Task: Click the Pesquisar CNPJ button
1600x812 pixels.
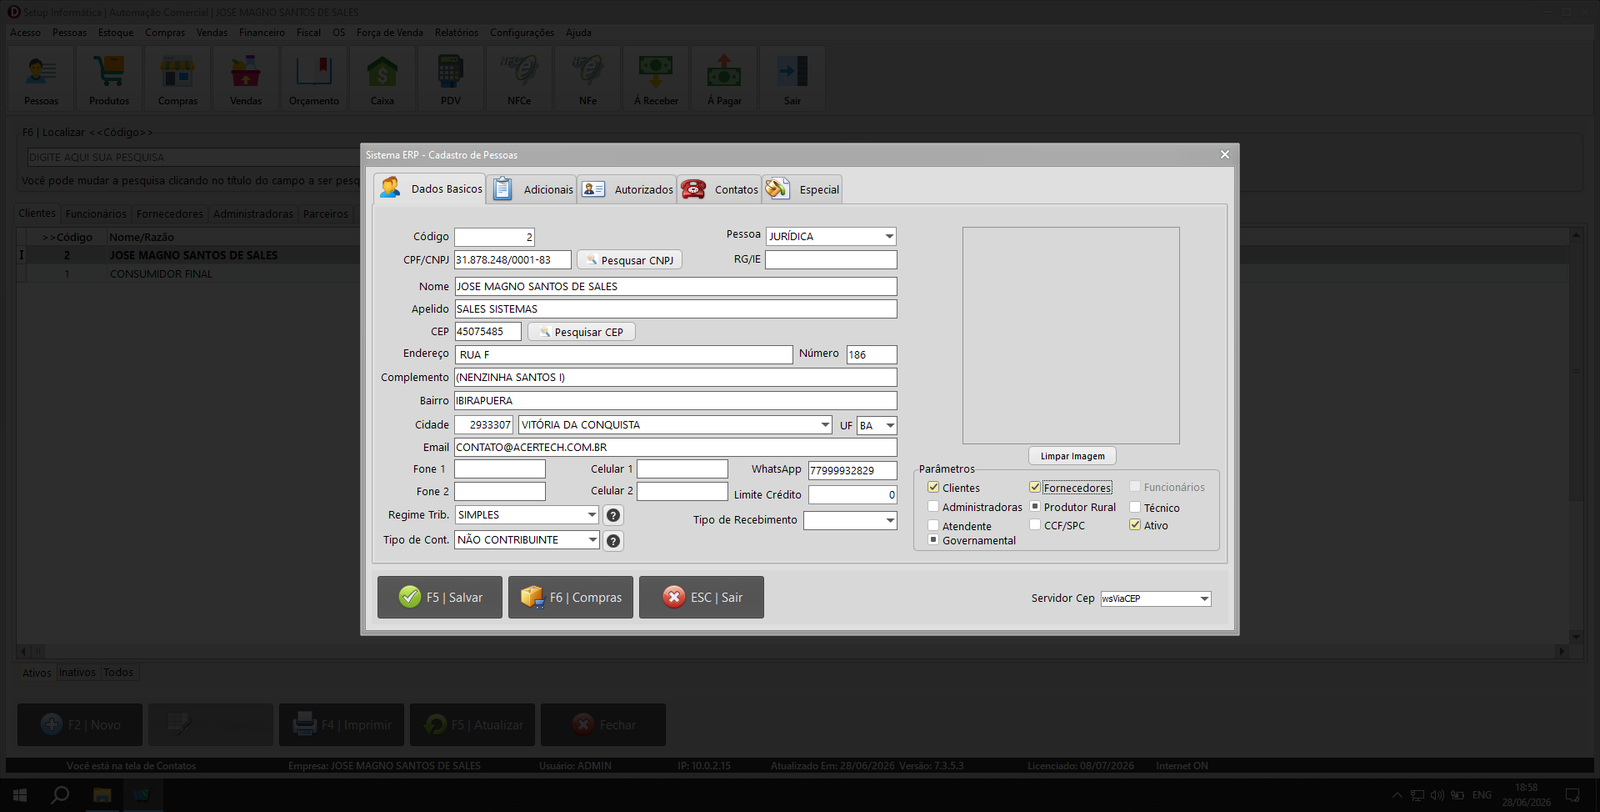Action: (x=629, y=260)
